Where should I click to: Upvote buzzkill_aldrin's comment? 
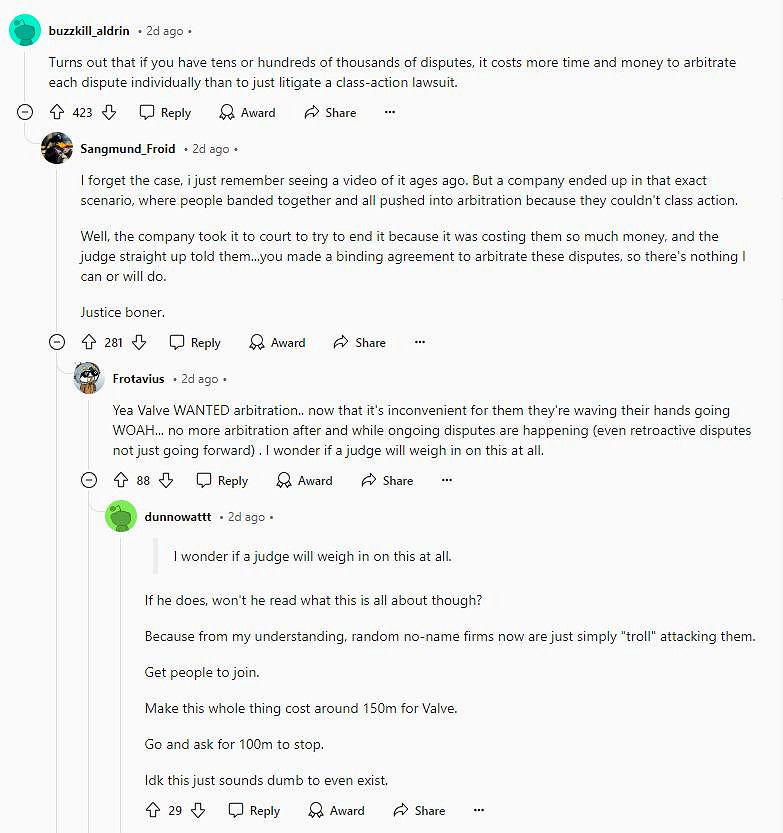point(57,113)
